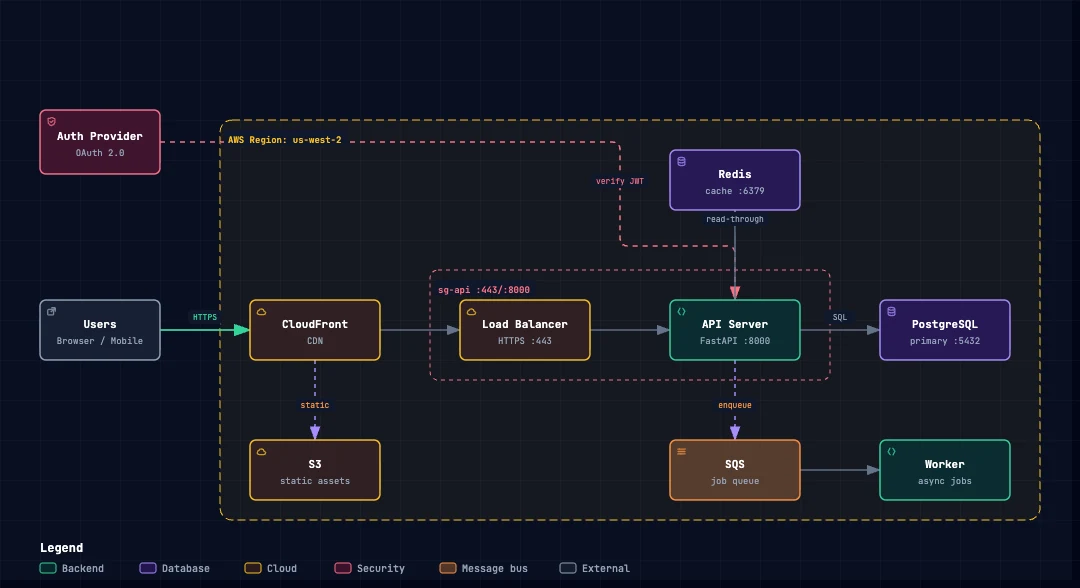Click the 'OAuth 2.0' subtitle text
Screen dimensions: 1080x588
100,153
